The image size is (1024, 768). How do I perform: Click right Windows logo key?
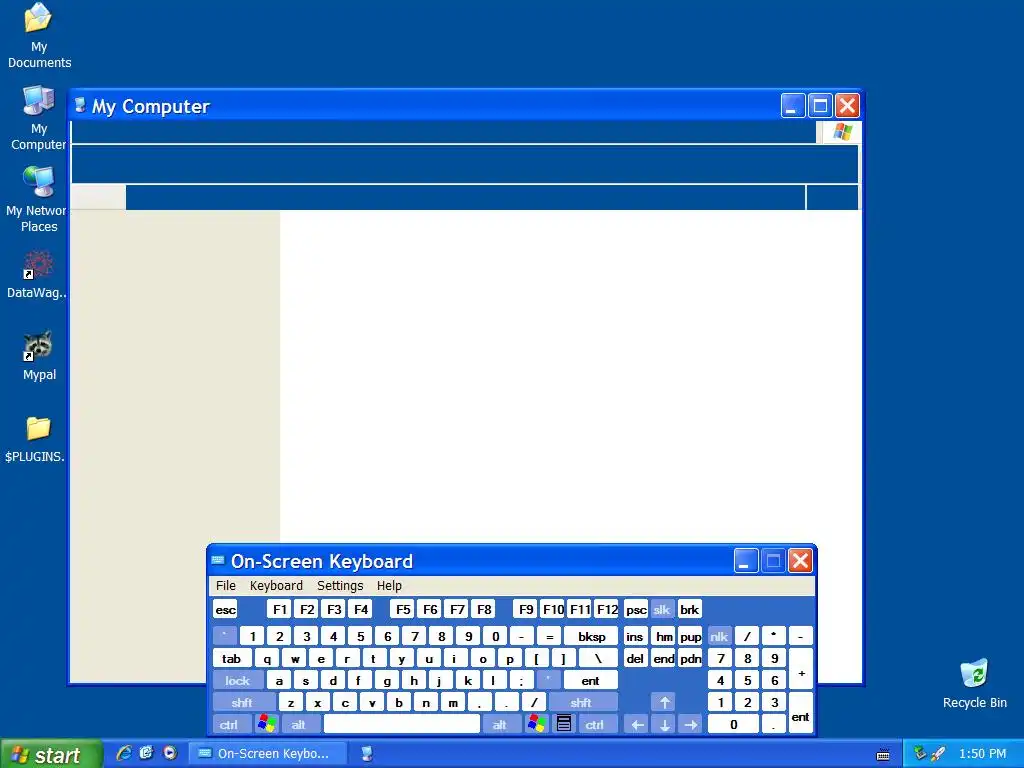[x=536, y=725]
